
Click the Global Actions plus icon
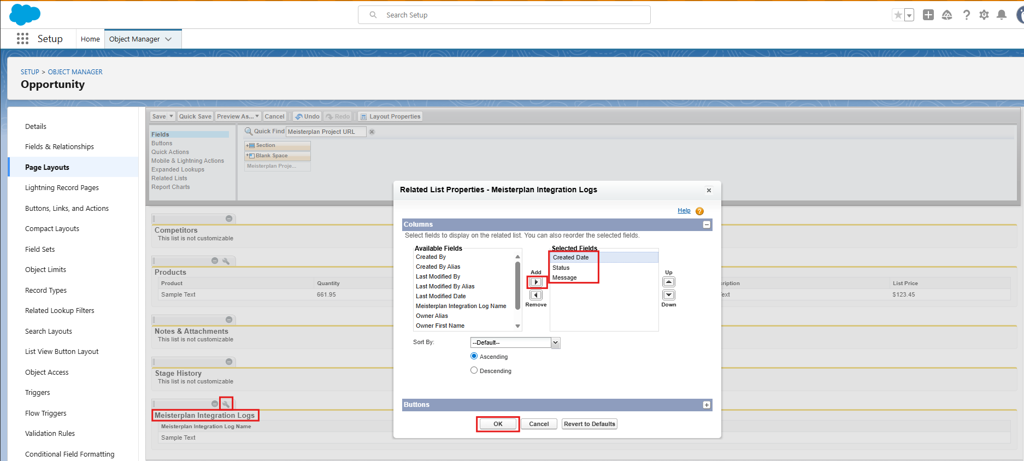pos(928,15)
